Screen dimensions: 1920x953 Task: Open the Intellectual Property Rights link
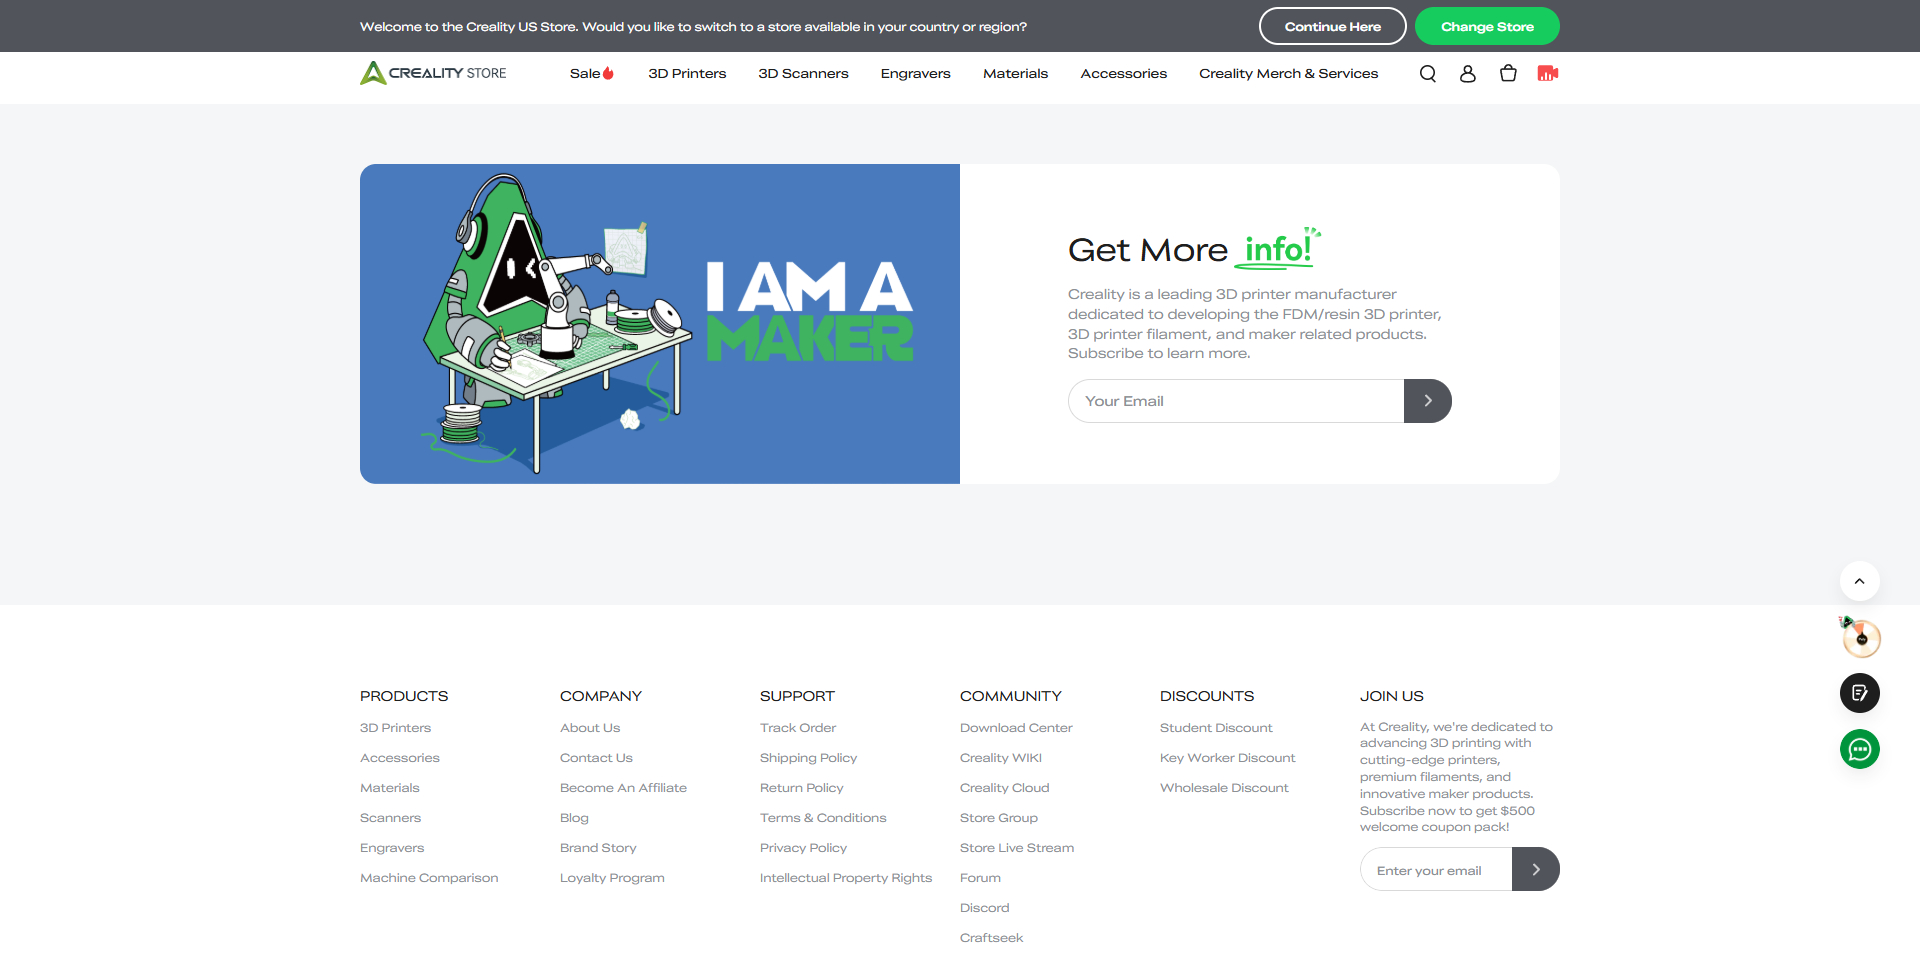point(846,878)
